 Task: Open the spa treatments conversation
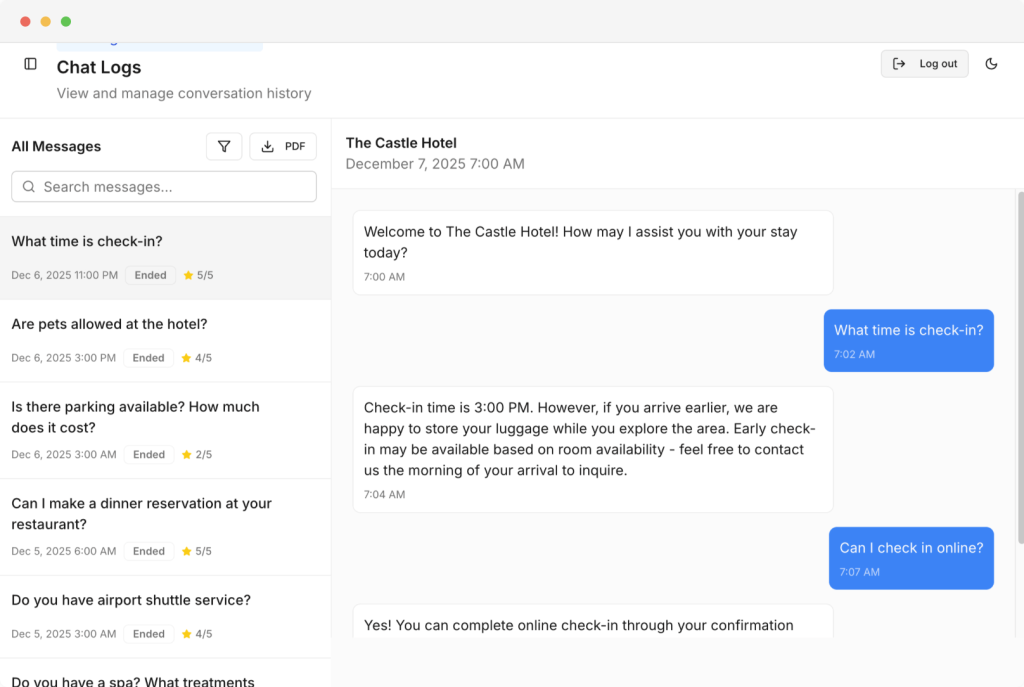[x=133, y=678]
